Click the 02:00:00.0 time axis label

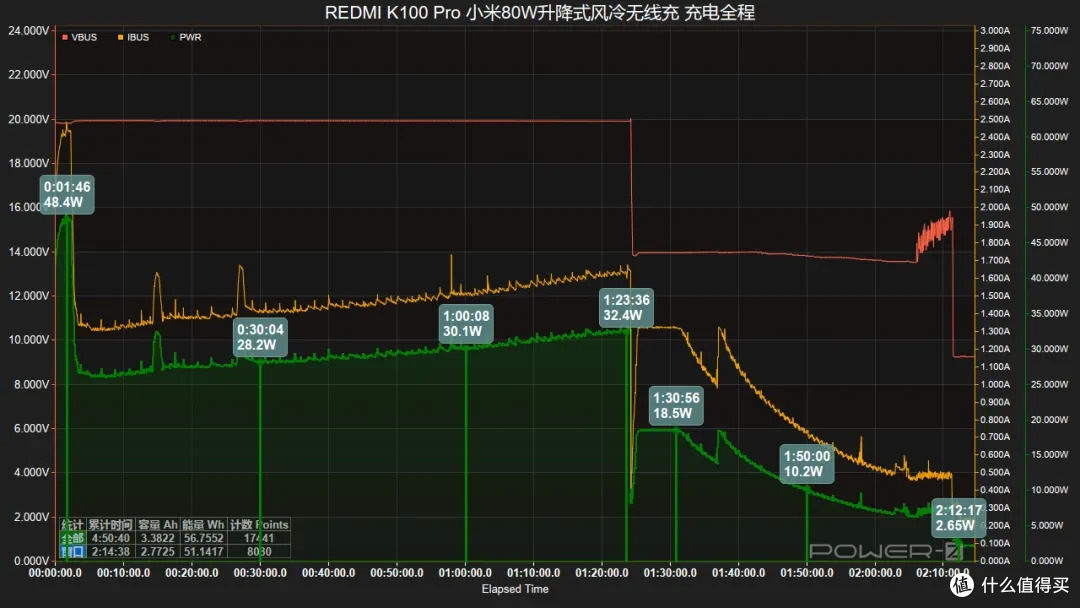(x=875, y=572)
